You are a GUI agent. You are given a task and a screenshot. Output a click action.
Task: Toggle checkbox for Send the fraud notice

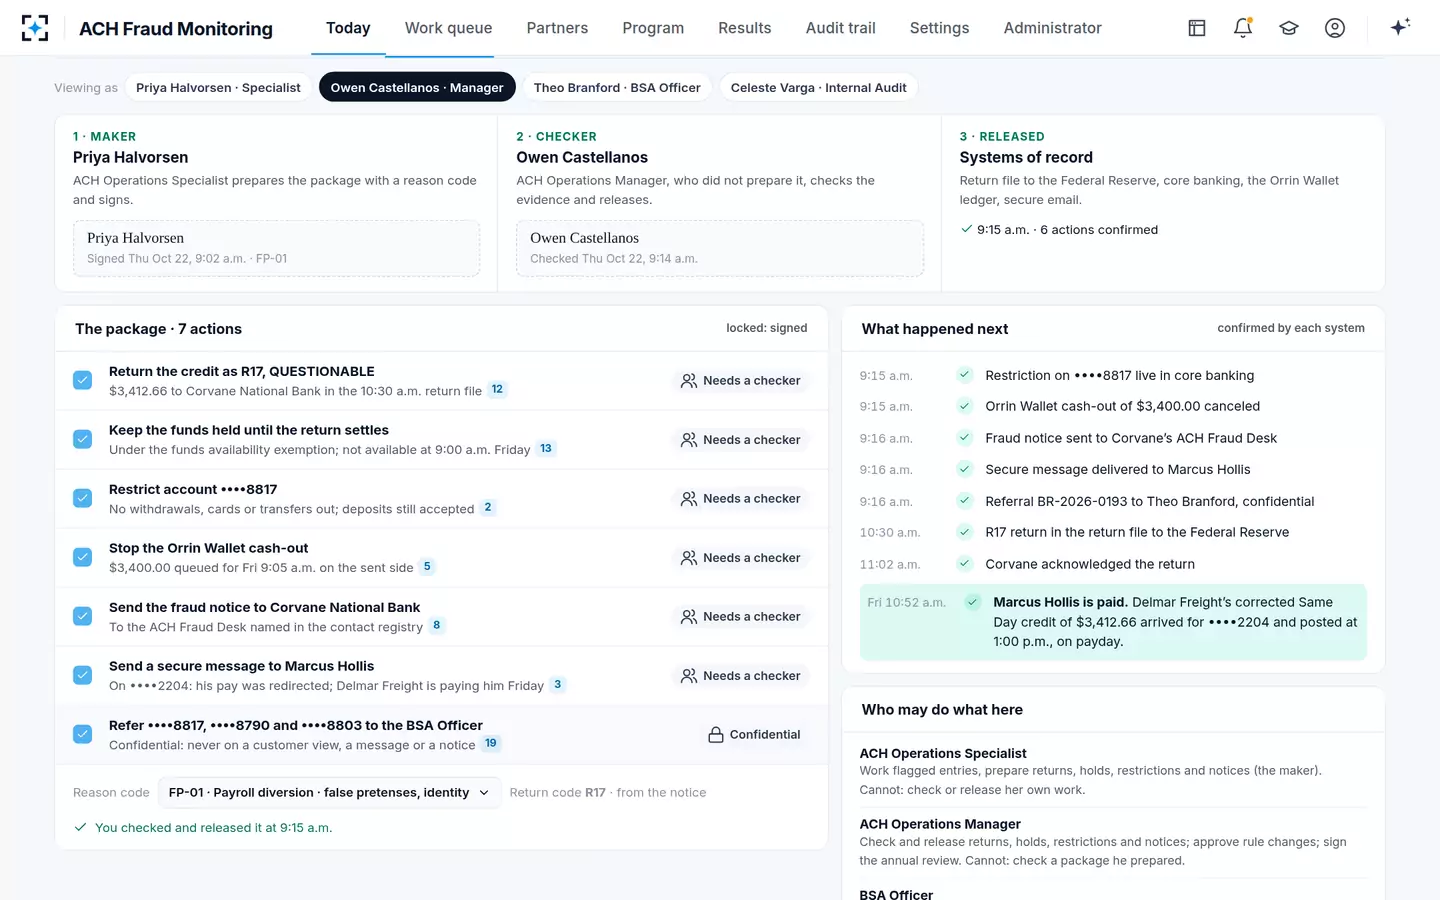pyautogui.click(x=83, y=617)
